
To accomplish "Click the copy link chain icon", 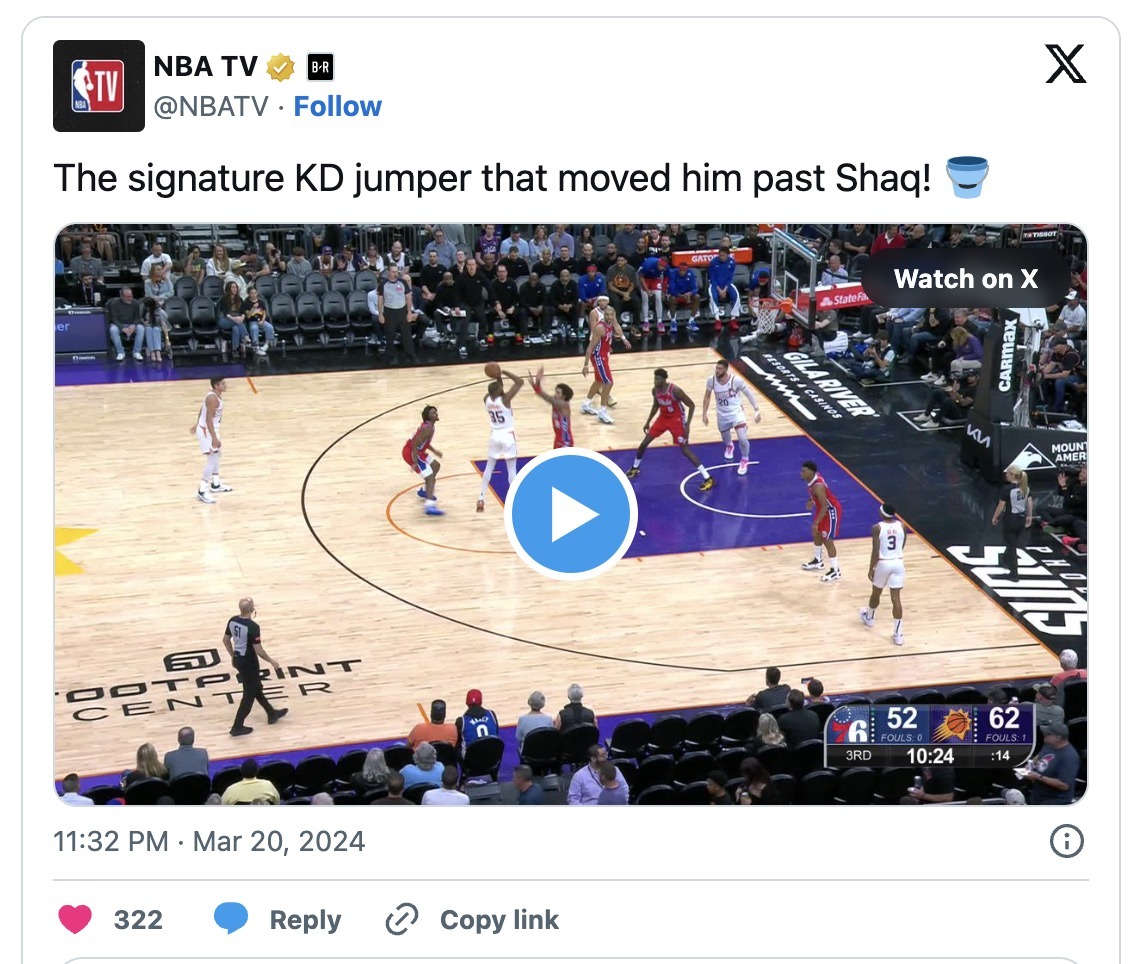I will tap(401, 919).
